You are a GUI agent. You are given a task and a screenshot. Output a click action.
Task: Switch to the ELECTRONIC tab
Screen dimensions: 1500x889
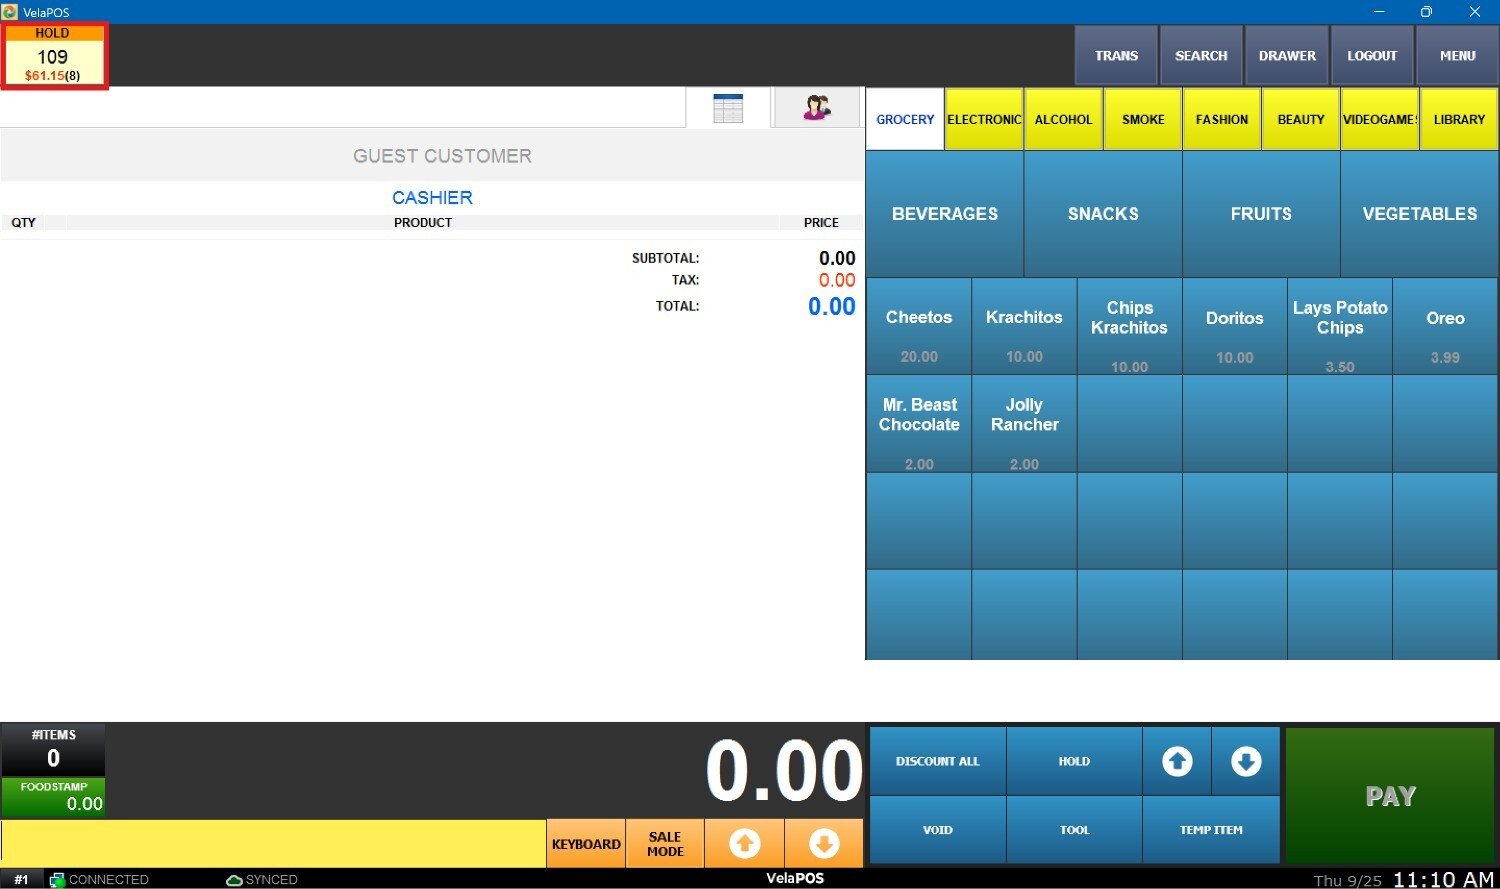coord(984,119)
